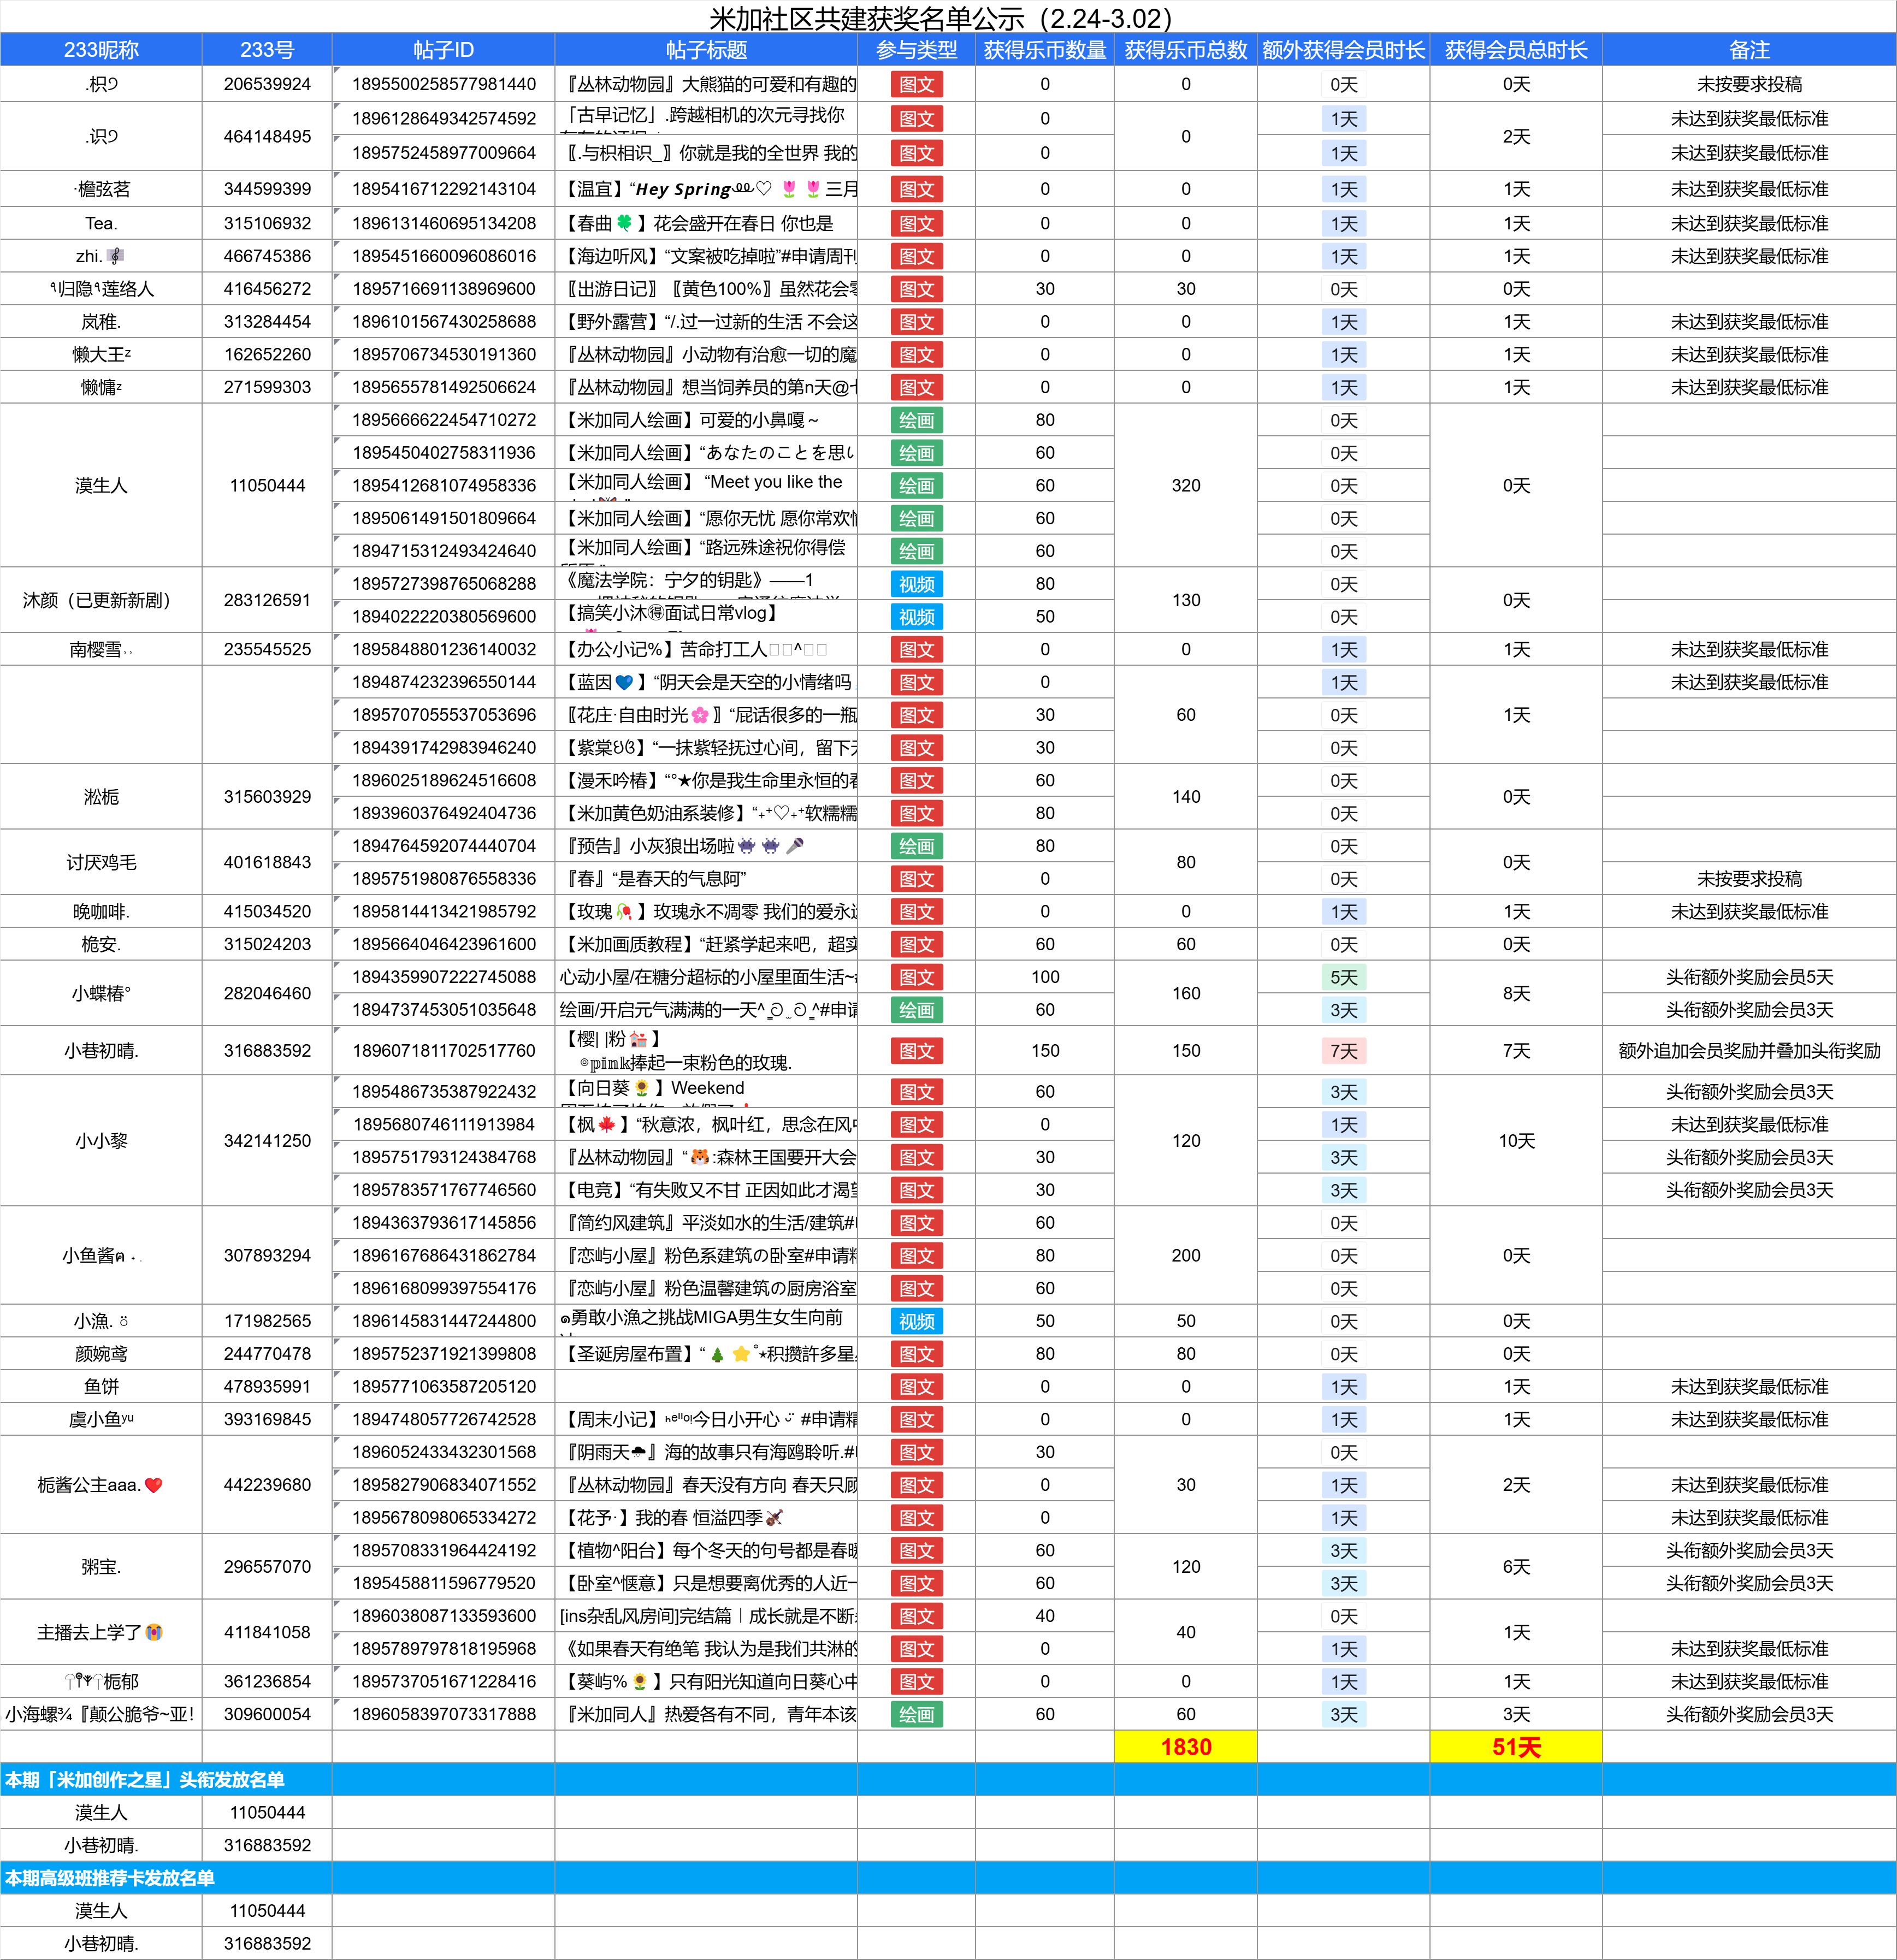Image resolution: width=1897 pixels, height=1960 pixels.
Task: Click the 视频 tag in 小漁 row
Action: coord(916,1321)
